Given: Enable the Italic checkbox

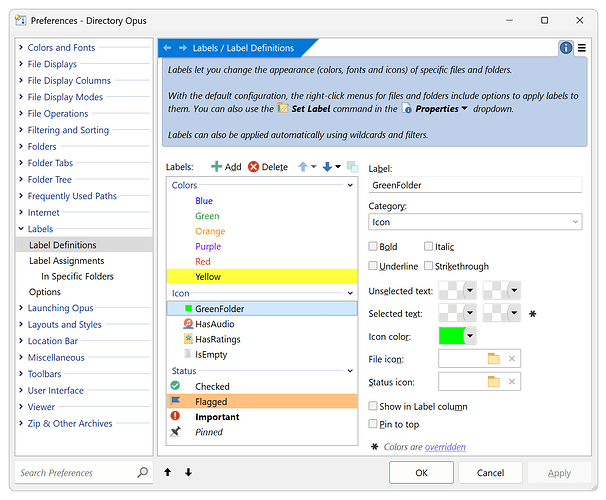Looking at the screenshot, I should pos(428,246).
